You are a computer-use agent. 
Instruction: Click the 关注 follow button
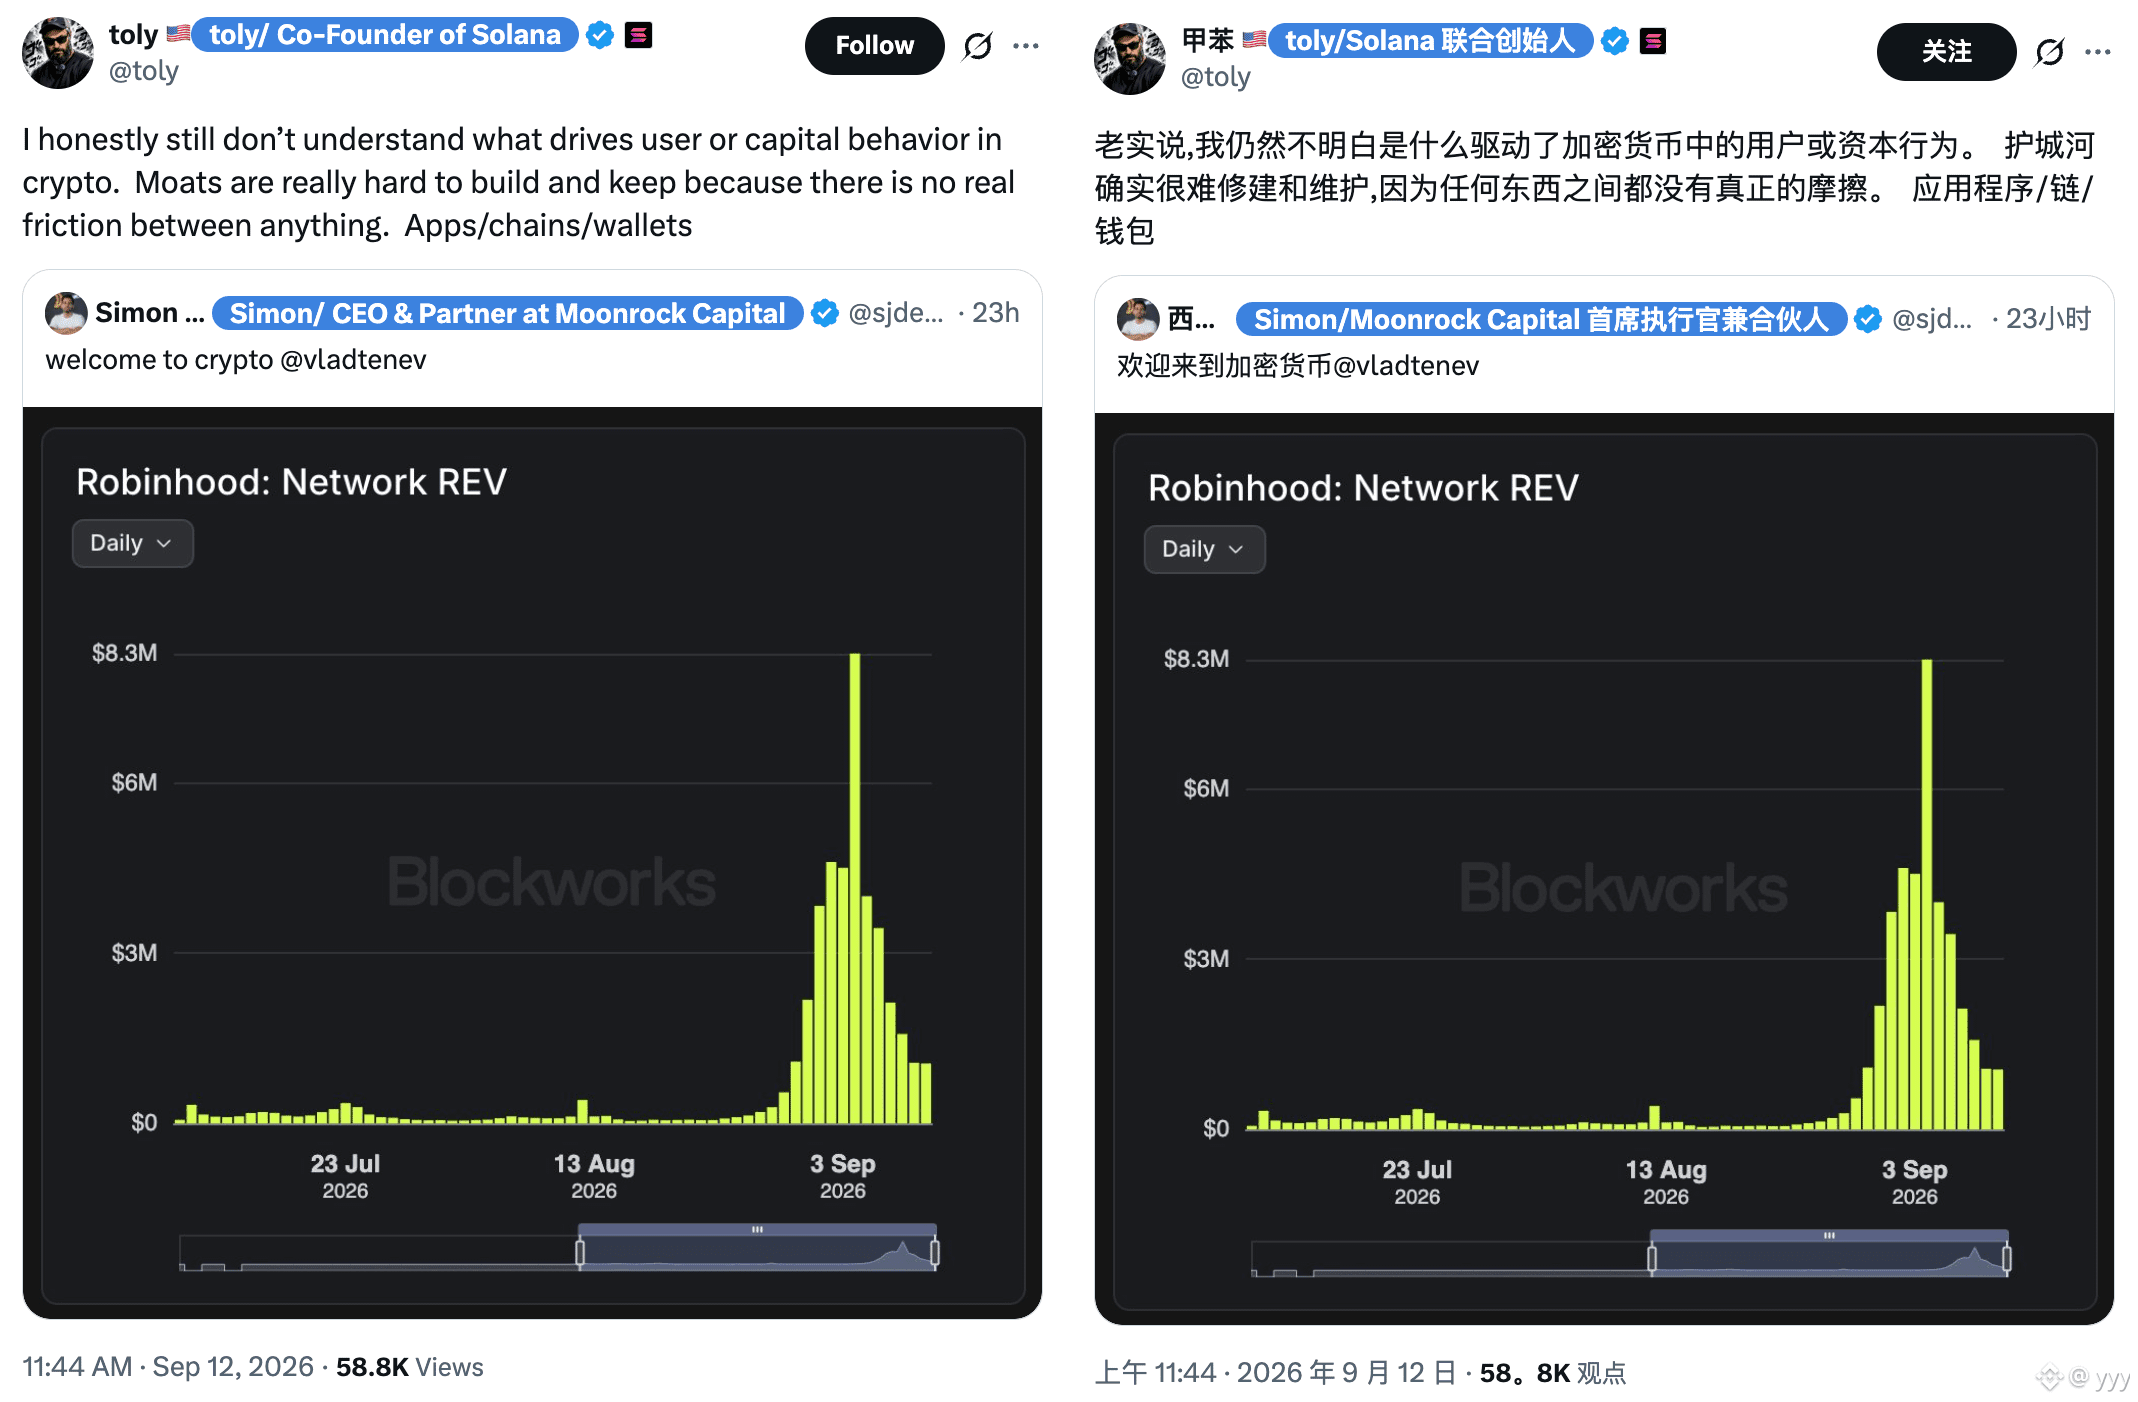(1946, 52)
